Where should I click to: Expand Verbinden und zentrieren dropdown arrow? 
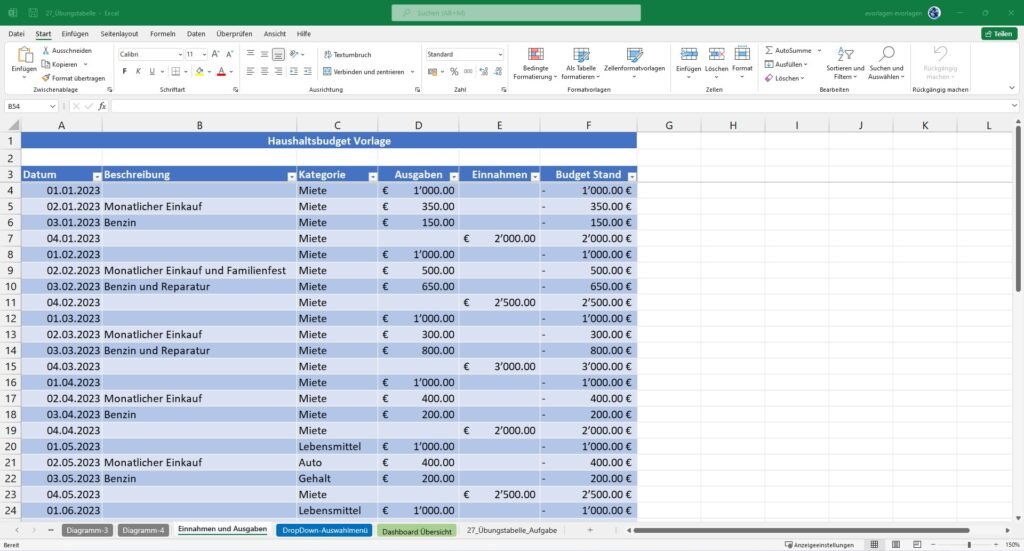413,72
